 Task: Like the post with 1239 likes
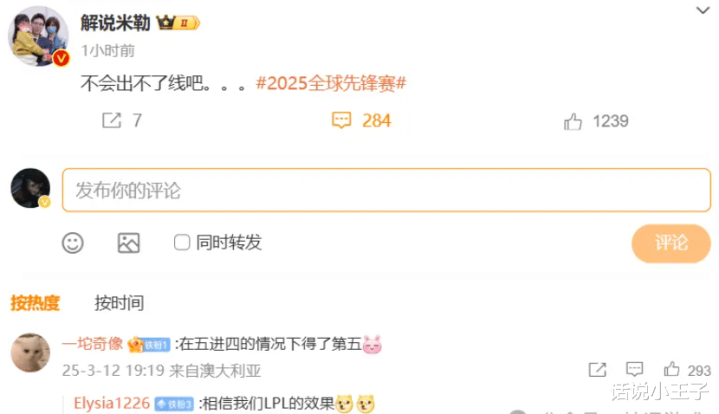click(x=573, y=121)
